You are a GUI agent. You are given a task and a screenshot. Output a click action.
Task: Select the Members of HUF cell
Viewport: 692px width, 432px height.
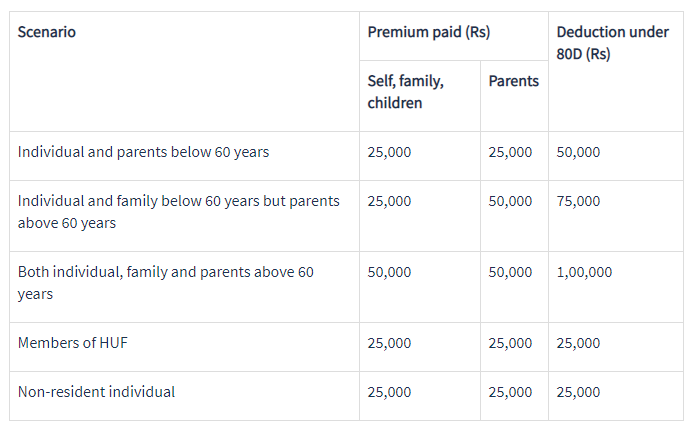pos(73,343)
